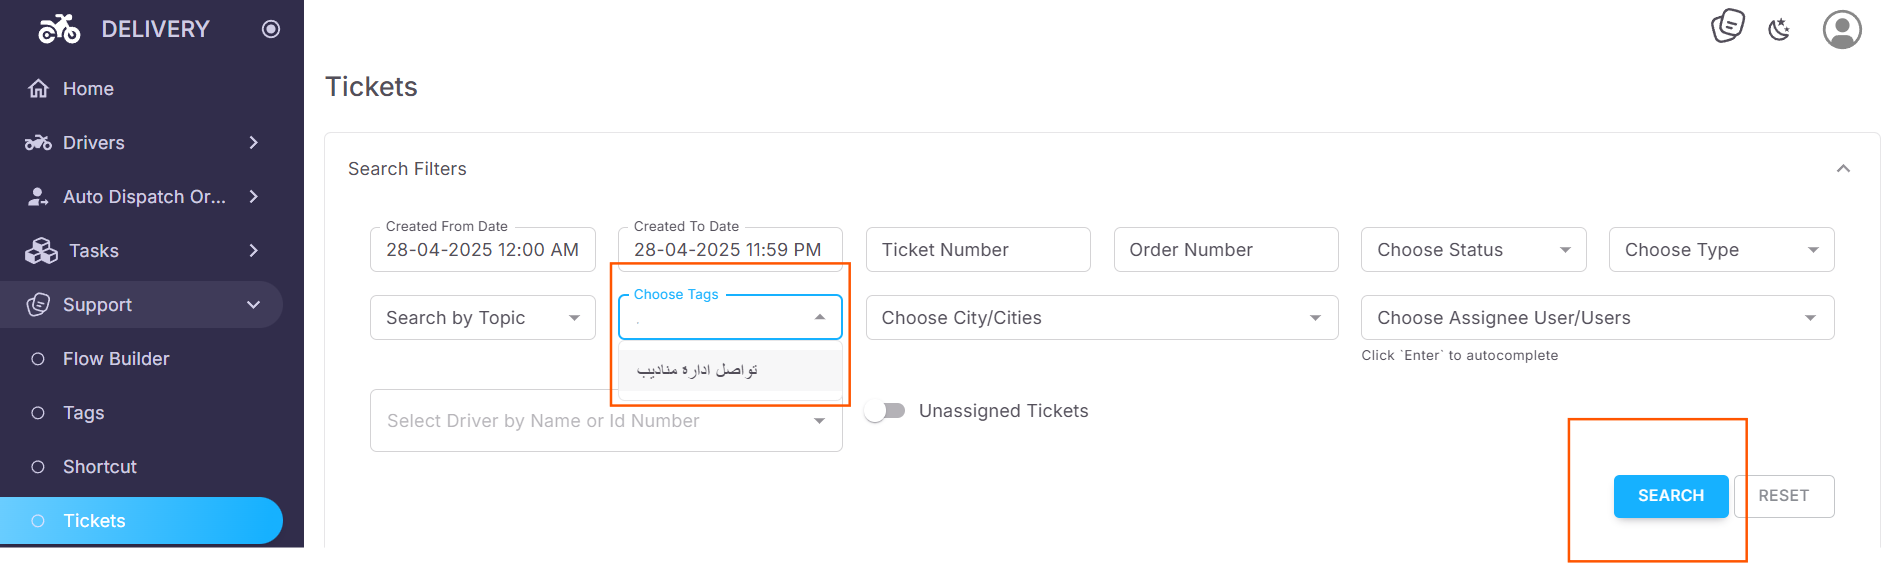Expand the Search by Topic dropdown
Image resolution: width=1898 pixels, height=563 pixels.
(483, 318)
